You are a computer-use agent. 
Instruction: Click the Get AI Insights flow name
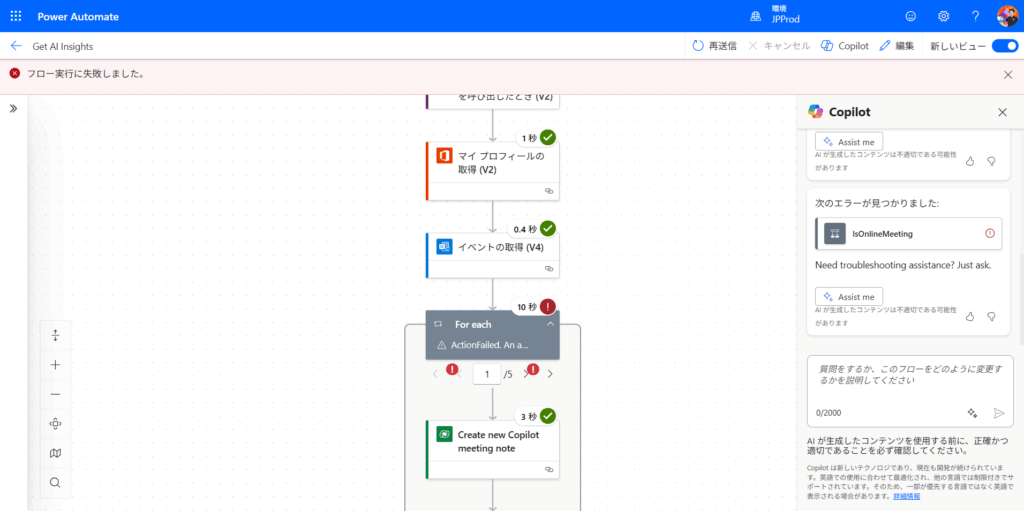point(63,46)
